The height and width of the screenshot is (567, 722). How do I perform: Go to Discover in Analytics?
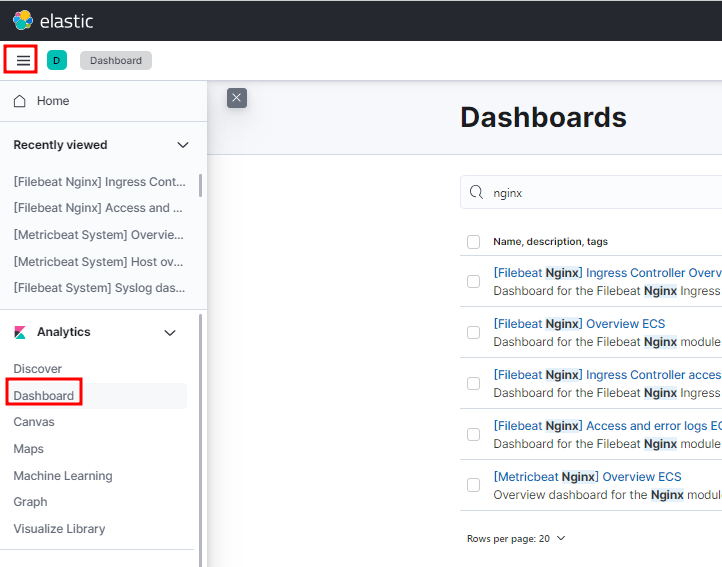(x=37, y=369)
